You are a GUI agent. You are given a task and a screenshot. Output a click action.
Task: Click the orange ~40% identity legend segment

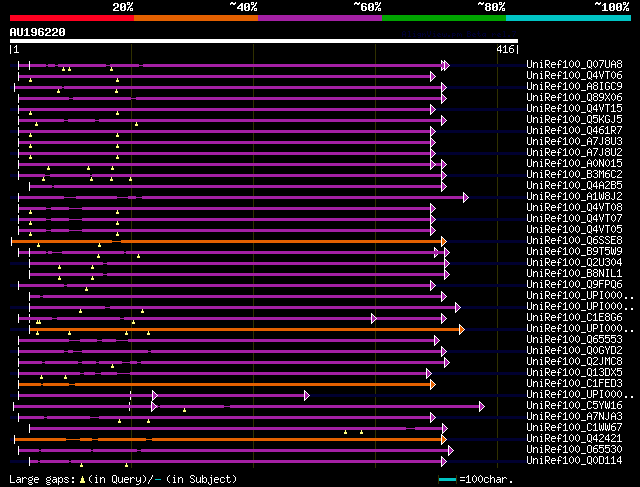point(196,18)
